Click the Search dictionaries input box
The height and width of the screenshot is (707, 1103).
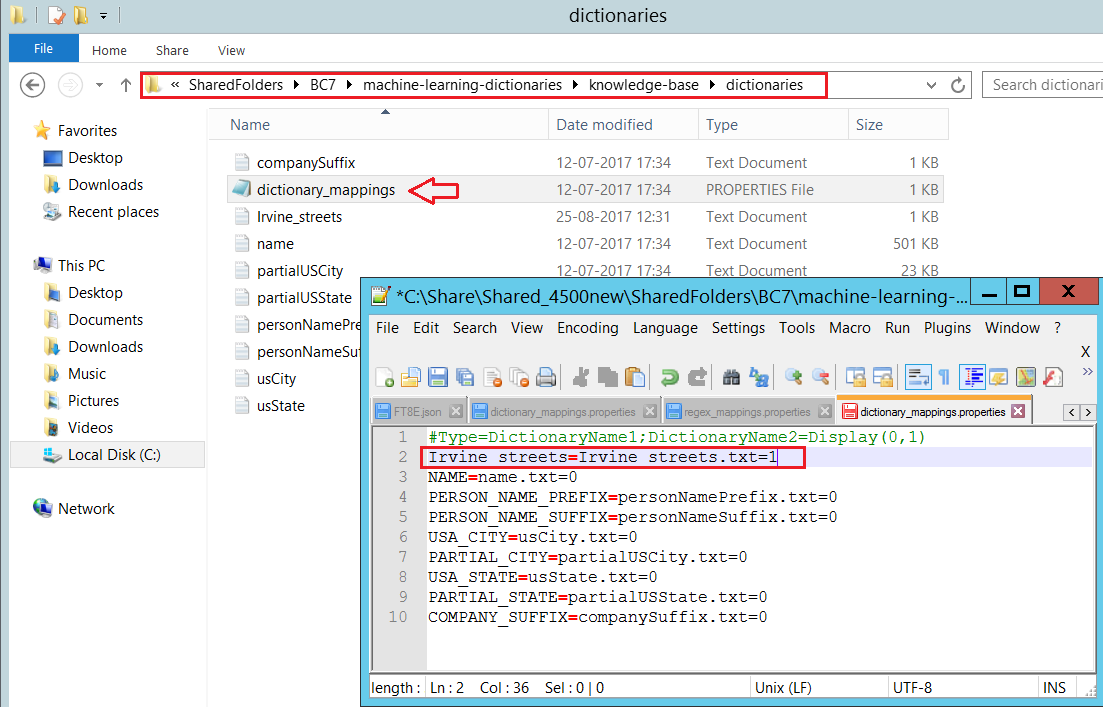pyautogui.click(x=1043, y=85)
